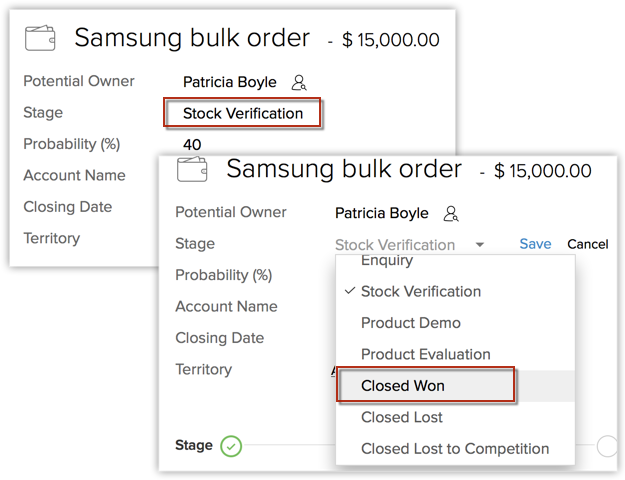This screenshot has width=625, height=480.
Task: Click the Probability value 40
Action: tap(192, 145)
